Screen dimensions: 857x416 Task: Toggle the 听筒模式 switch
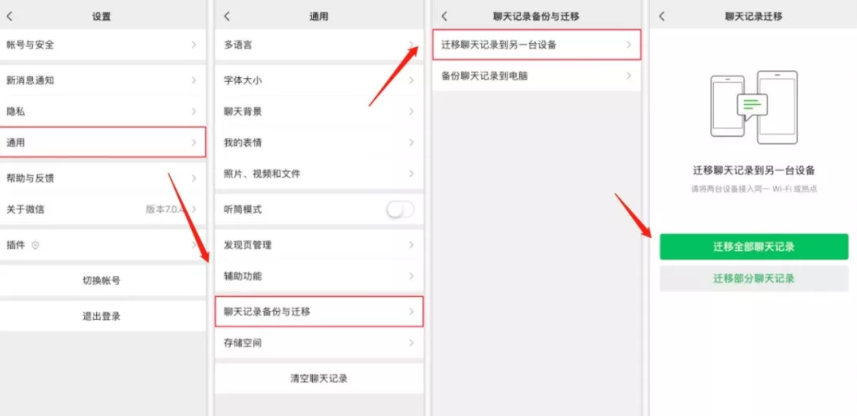(x=400, y=209)
